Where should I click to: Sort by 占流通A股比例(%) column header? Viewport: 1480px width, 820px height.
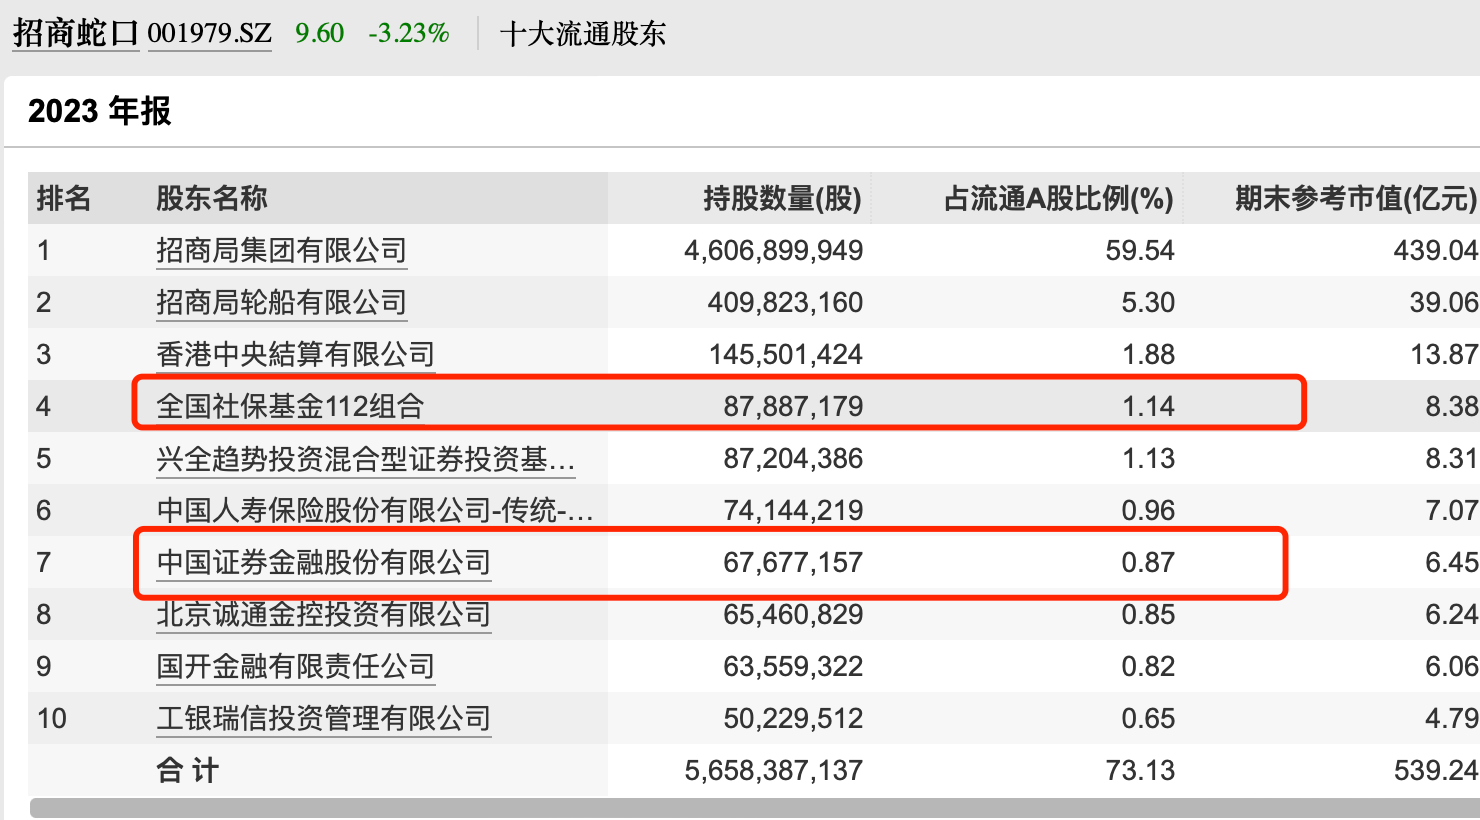(1063, 198)
